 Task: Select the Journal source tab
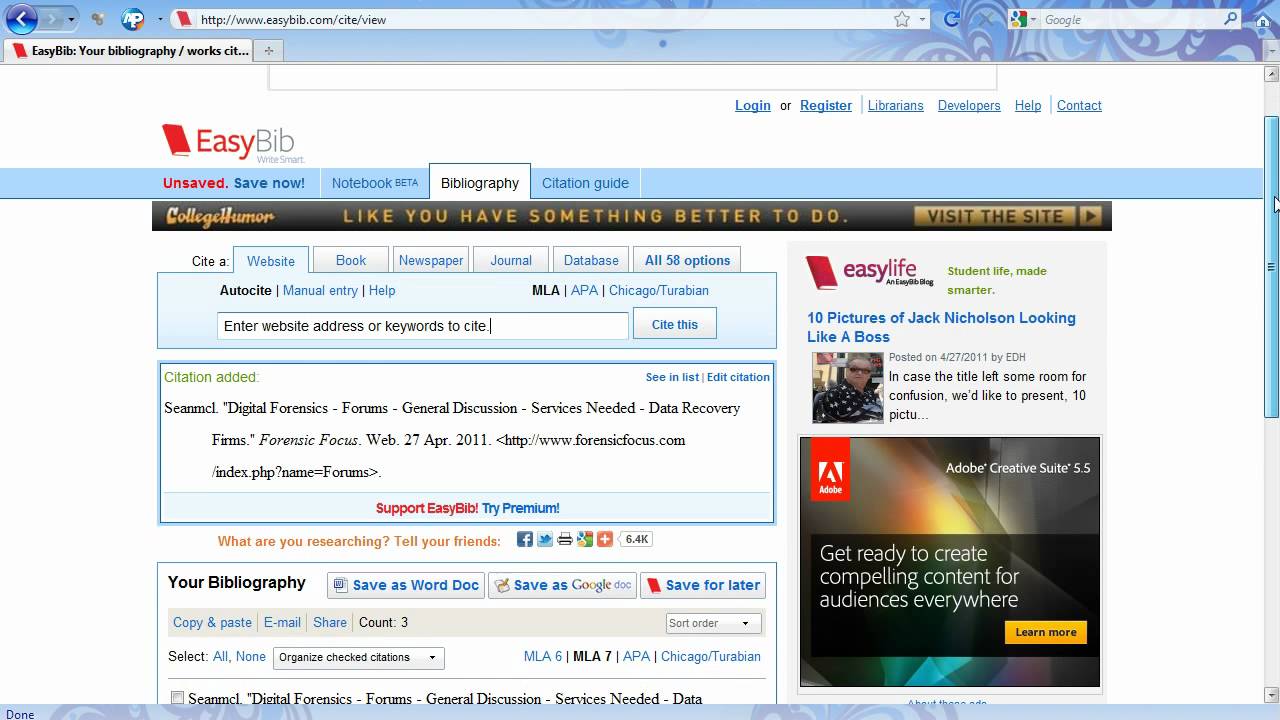[511, 260]
